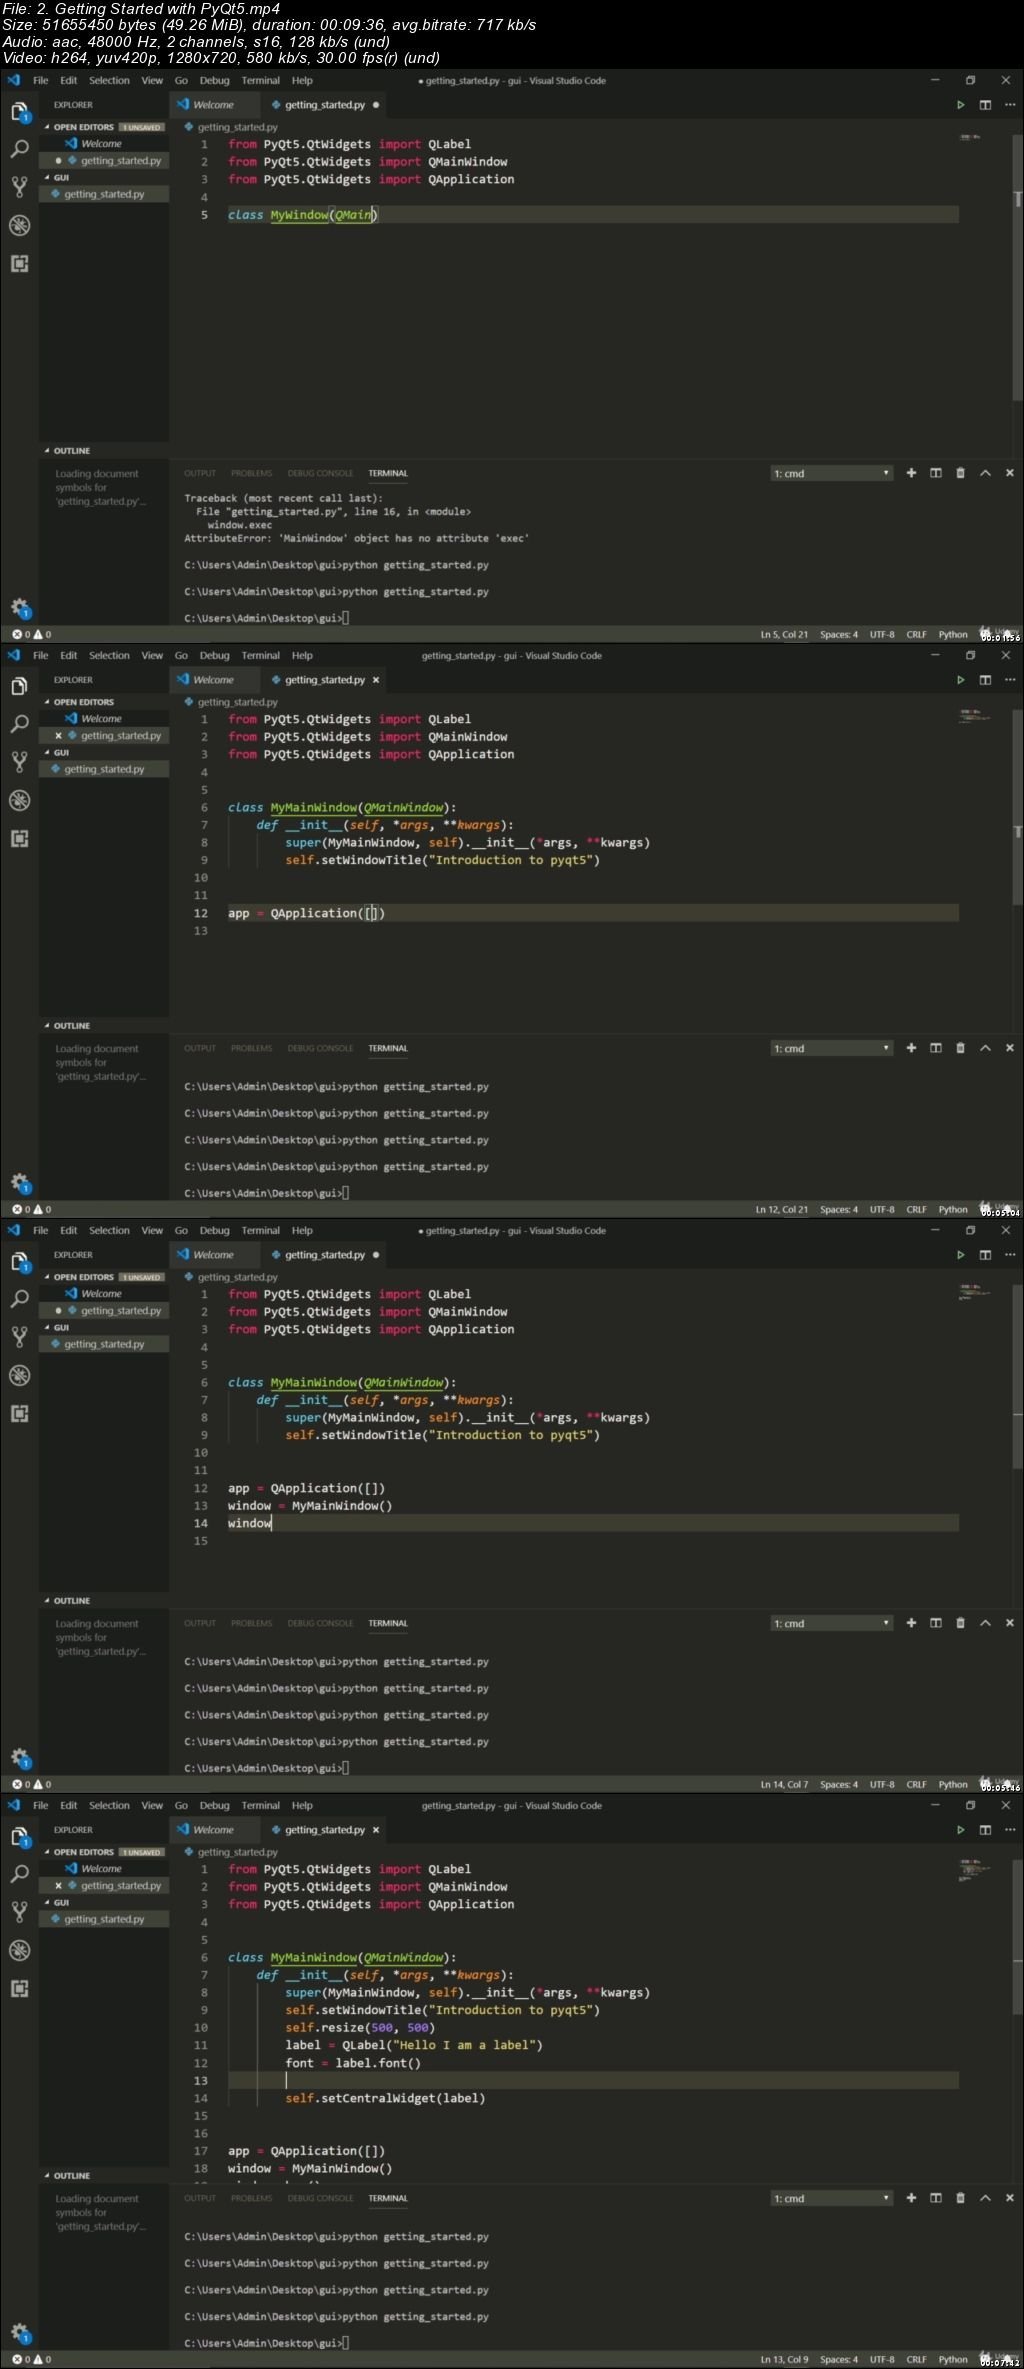1024x2369 pixels.
Task: Collapse OPEN EDITORS section in Ln 14, Col 7 frame
Action: pos(83,1277)
